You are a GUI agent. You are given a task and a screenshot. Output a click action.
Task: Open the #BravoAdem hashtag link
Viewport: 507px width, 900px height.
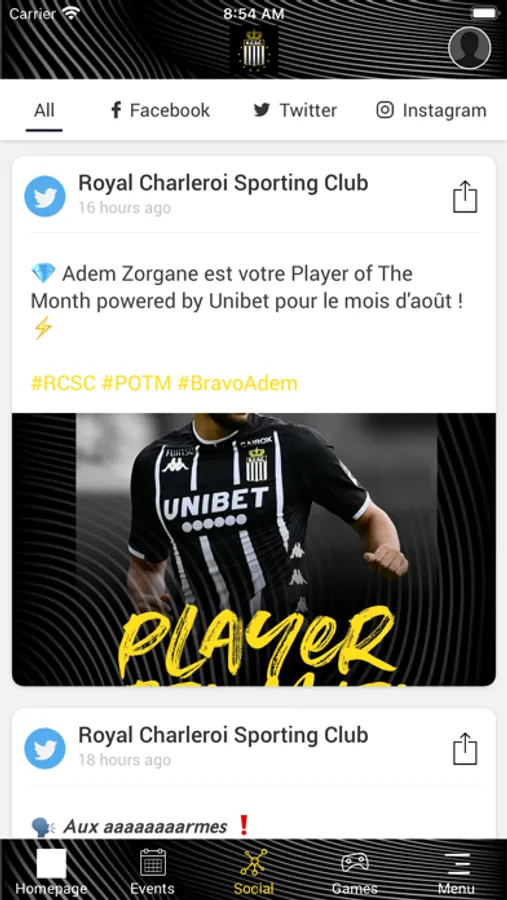coord(238,383)
